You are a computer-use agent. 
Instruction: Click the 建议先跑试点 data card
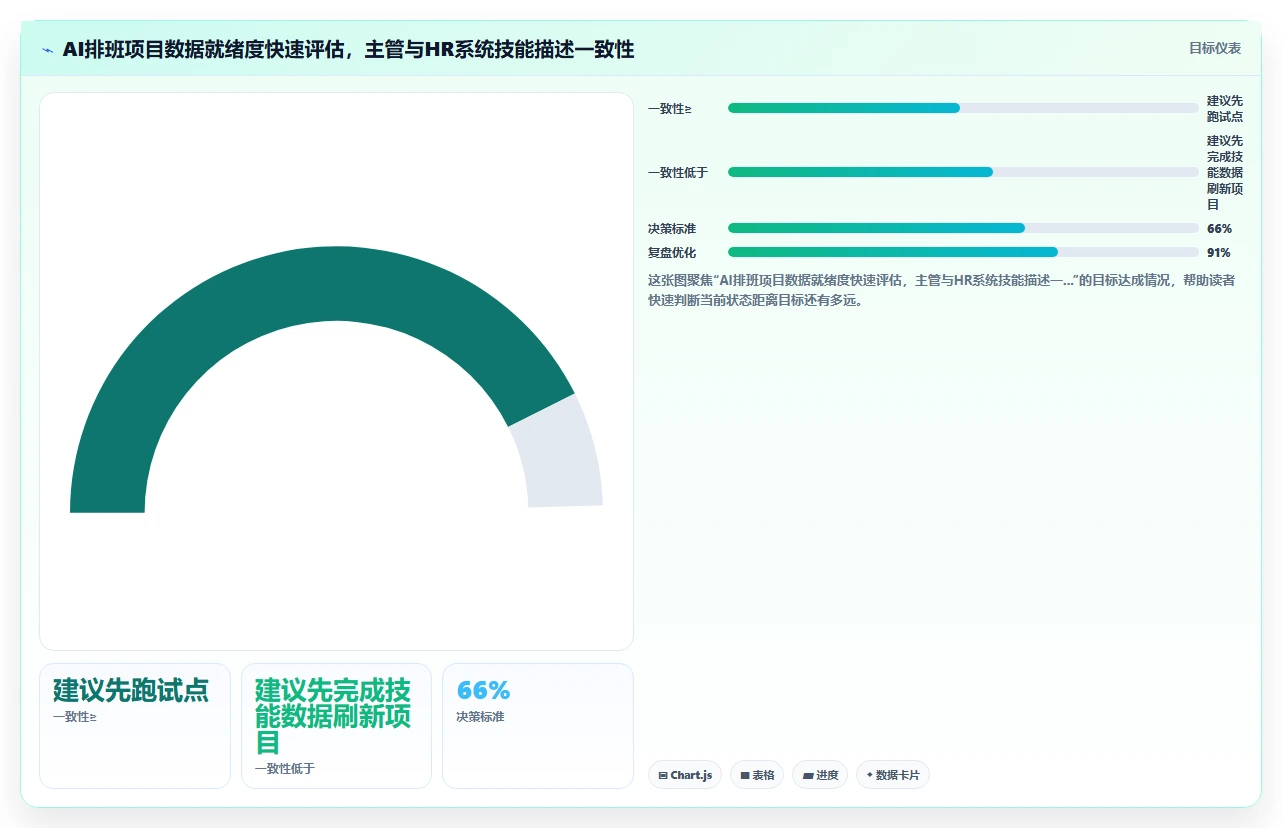(135, 726)
